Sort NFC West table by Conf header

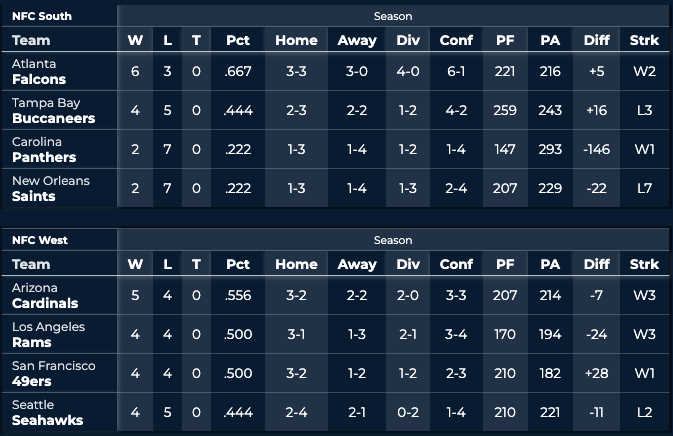456,264
